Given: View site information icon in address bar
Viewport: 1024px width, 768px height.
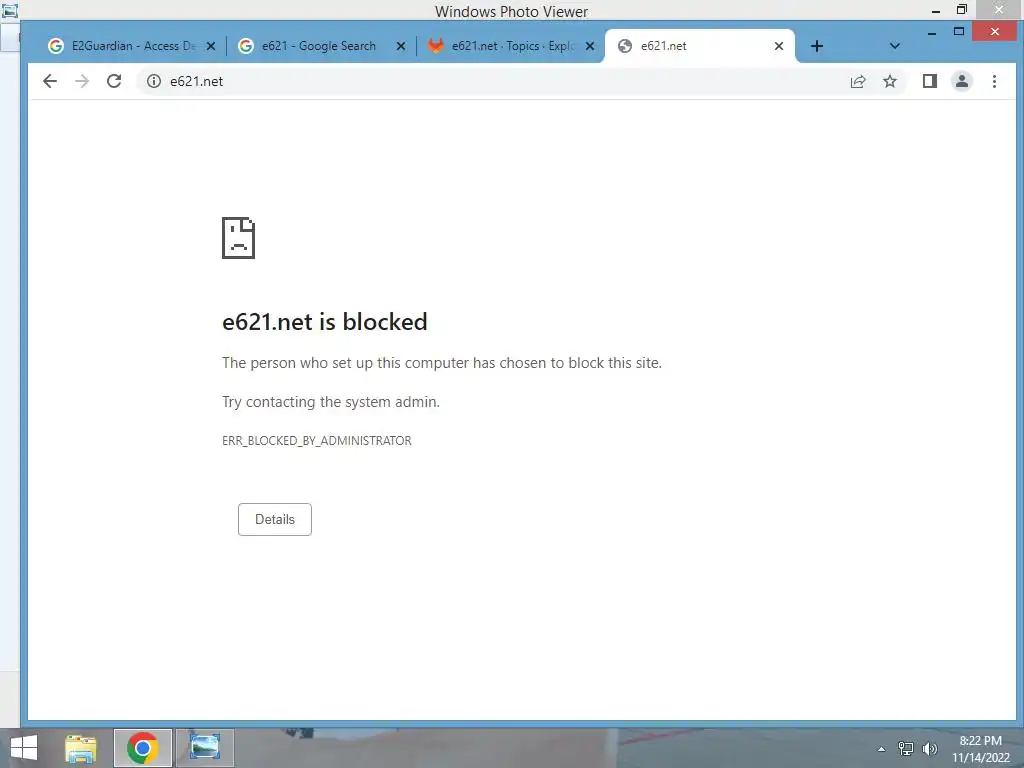Looking at the screenshot, I should [153, 81].
